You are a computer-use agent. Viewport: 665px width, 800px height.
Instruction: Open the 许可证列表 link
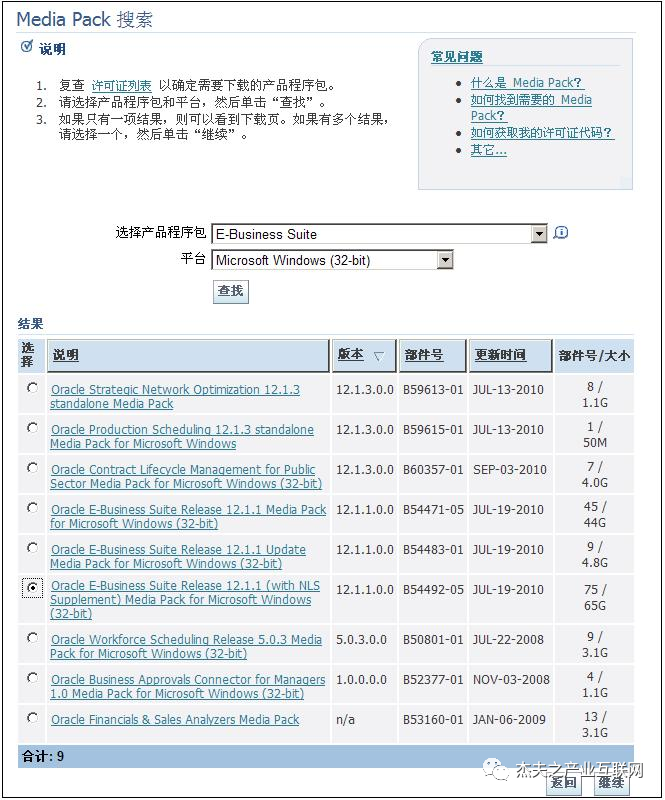(121, 86)
